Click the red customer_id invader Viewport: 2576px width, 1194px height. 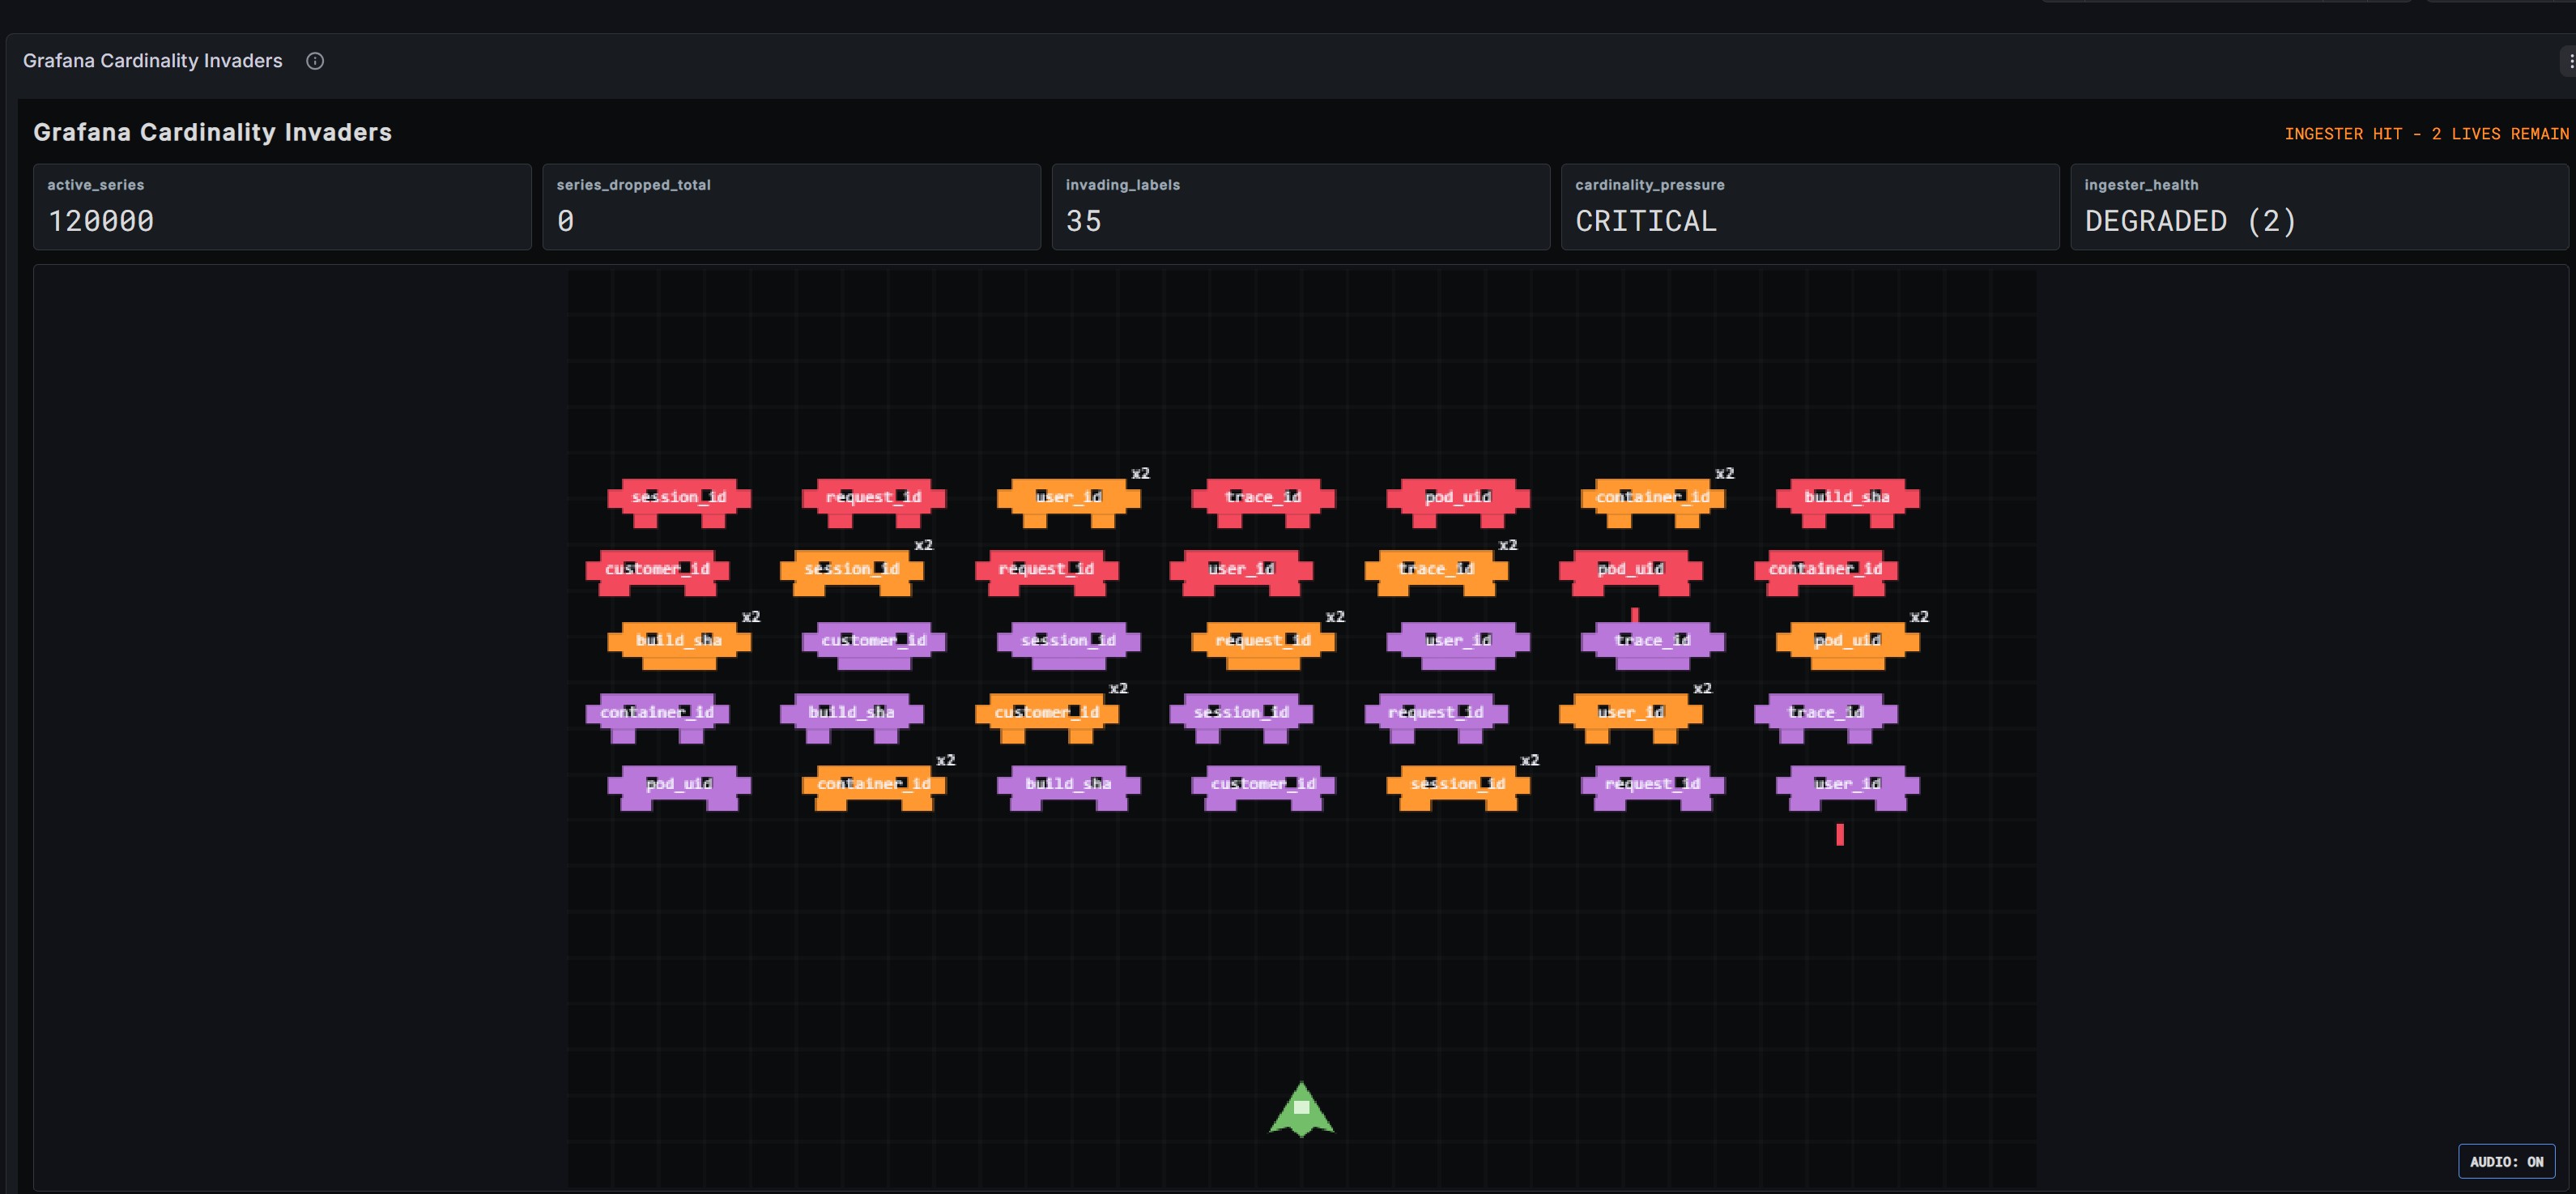coord(657,573)
